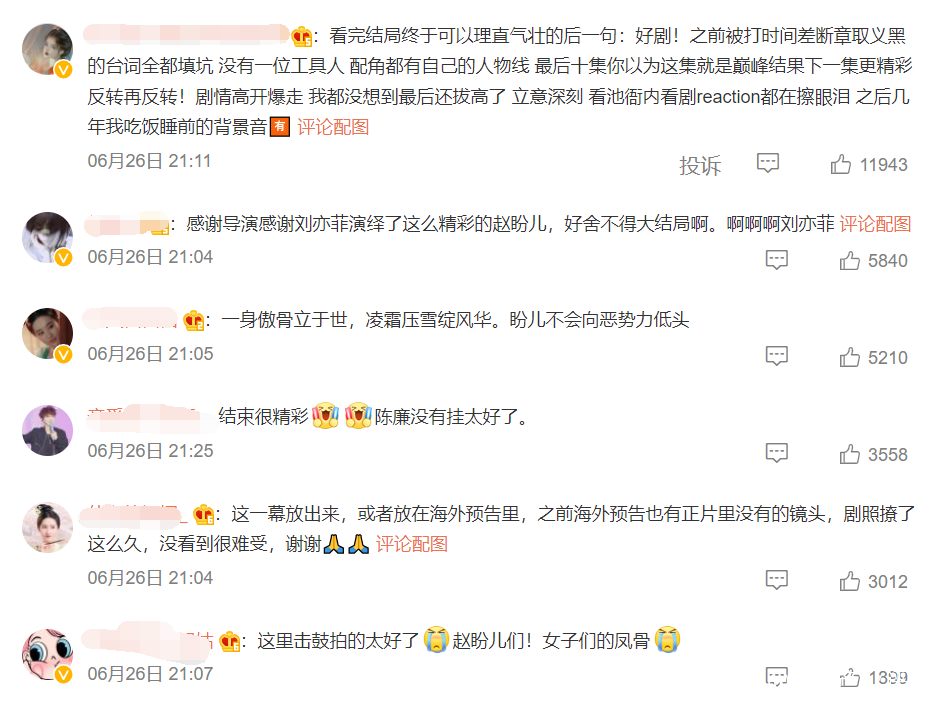944x707 pixels.
Task: View 评论配图 in the 刘亦菲 comment
Action: tap(875, 224)
